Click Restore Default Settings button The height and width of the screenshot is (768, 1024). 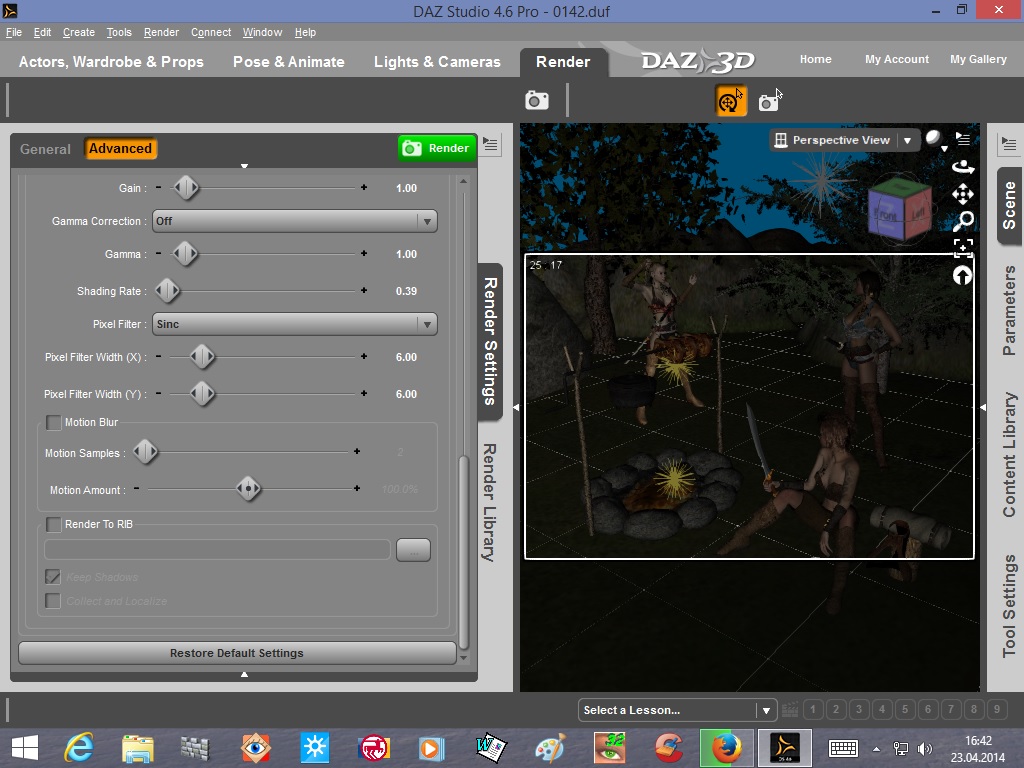[237, 653]
